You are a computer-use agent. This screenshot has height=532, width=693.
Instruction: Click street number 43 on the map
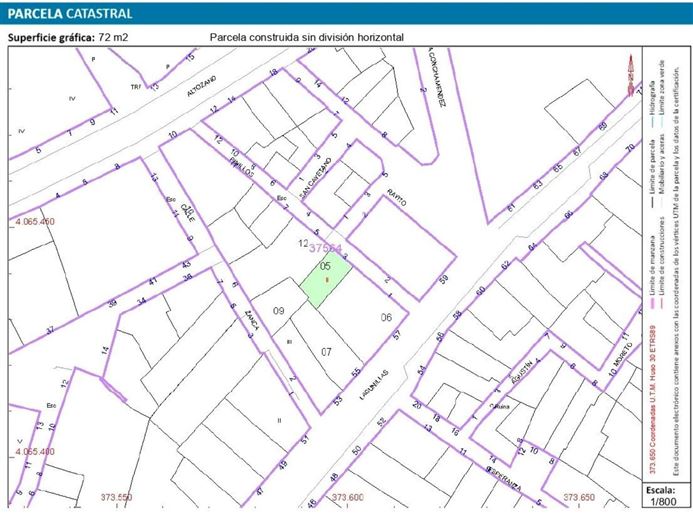pyautogui.click(x=187, y=264)
